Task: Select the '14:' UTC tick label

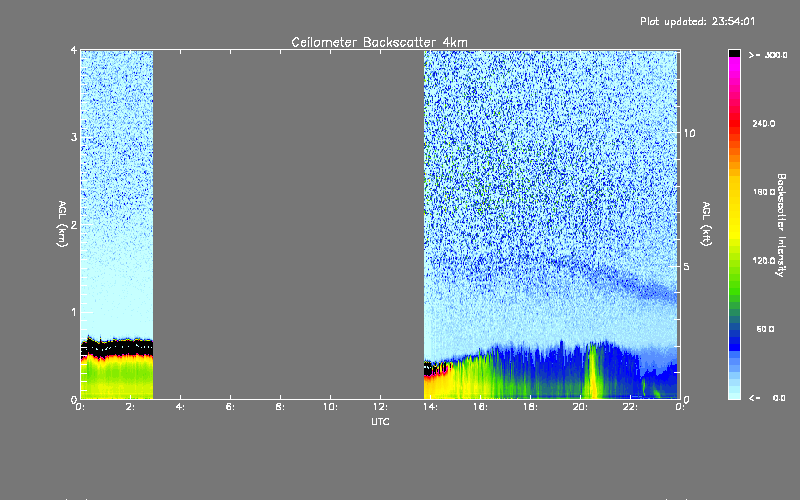Action: (x=431, y=407)
